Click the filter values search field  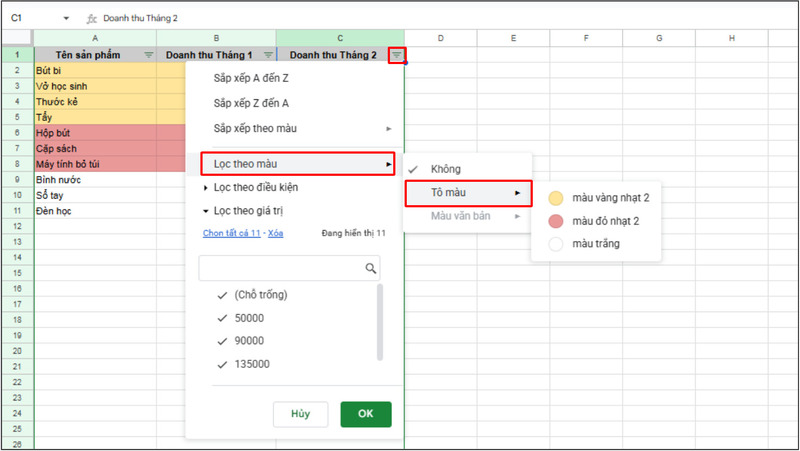point(281,268)
